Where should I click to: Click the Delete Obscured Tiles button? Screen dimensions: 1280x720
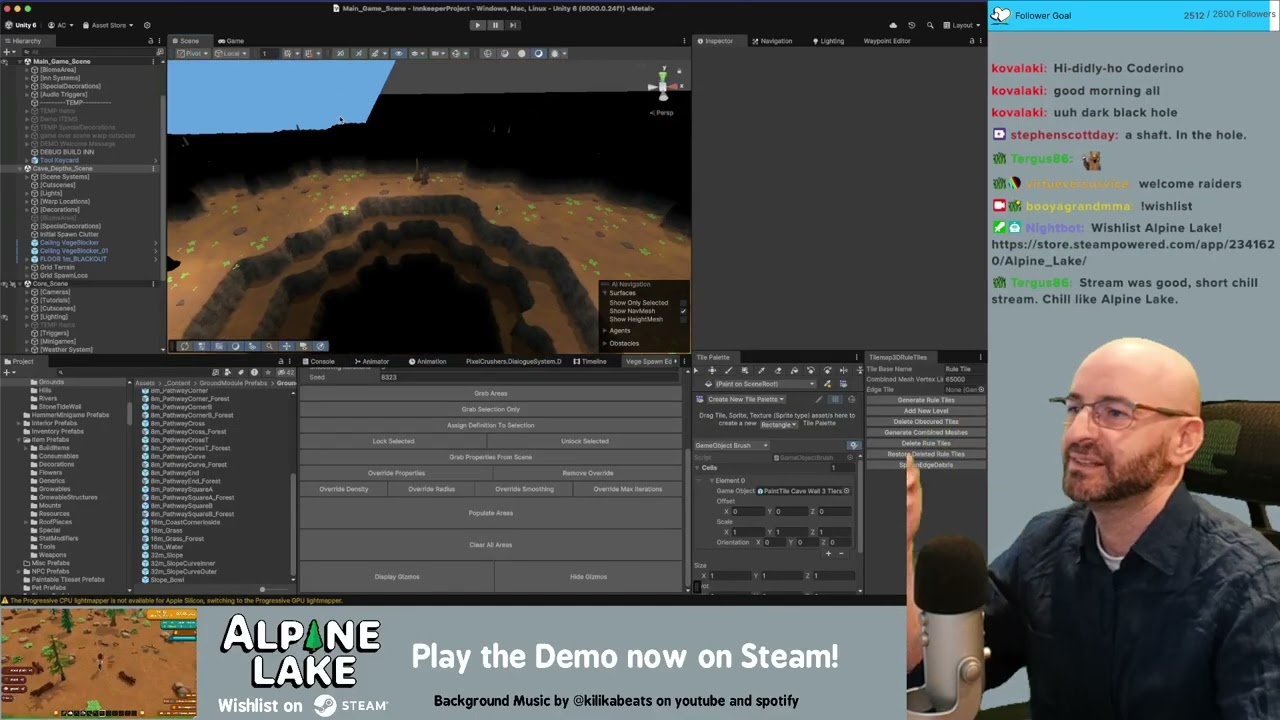(926, 421)
